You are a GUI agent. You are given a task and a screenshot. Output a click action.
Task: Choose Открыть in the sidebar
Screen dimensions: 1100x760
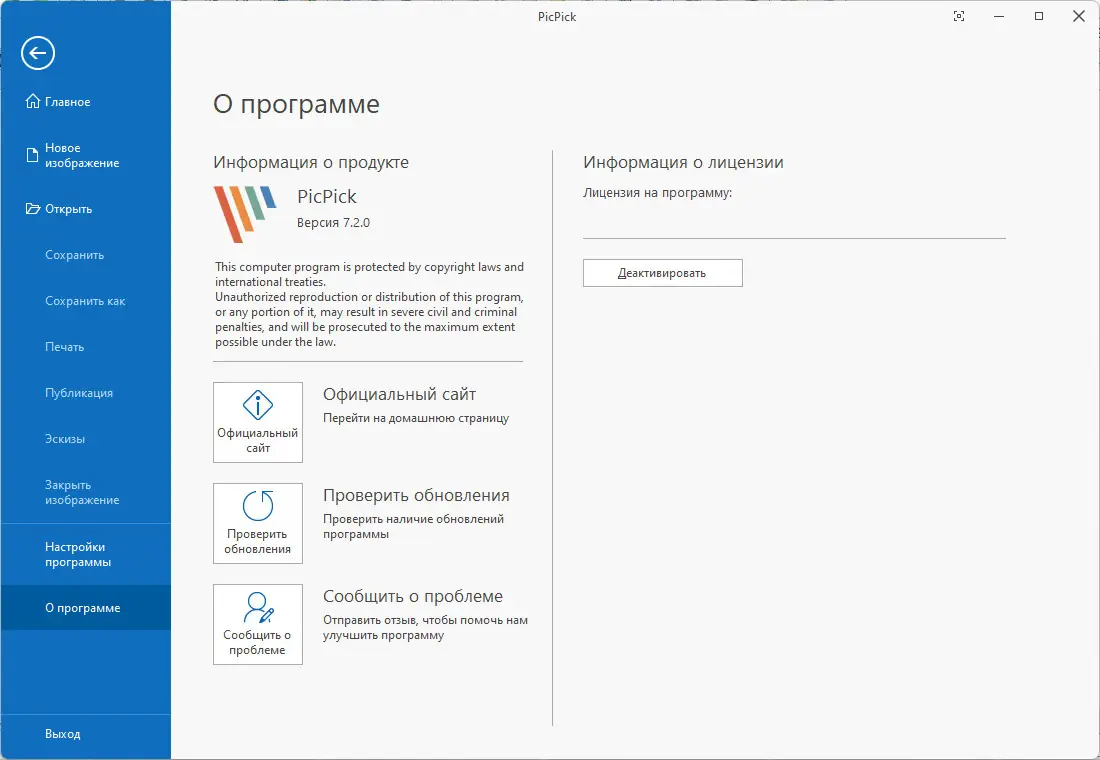click(86, 208)
